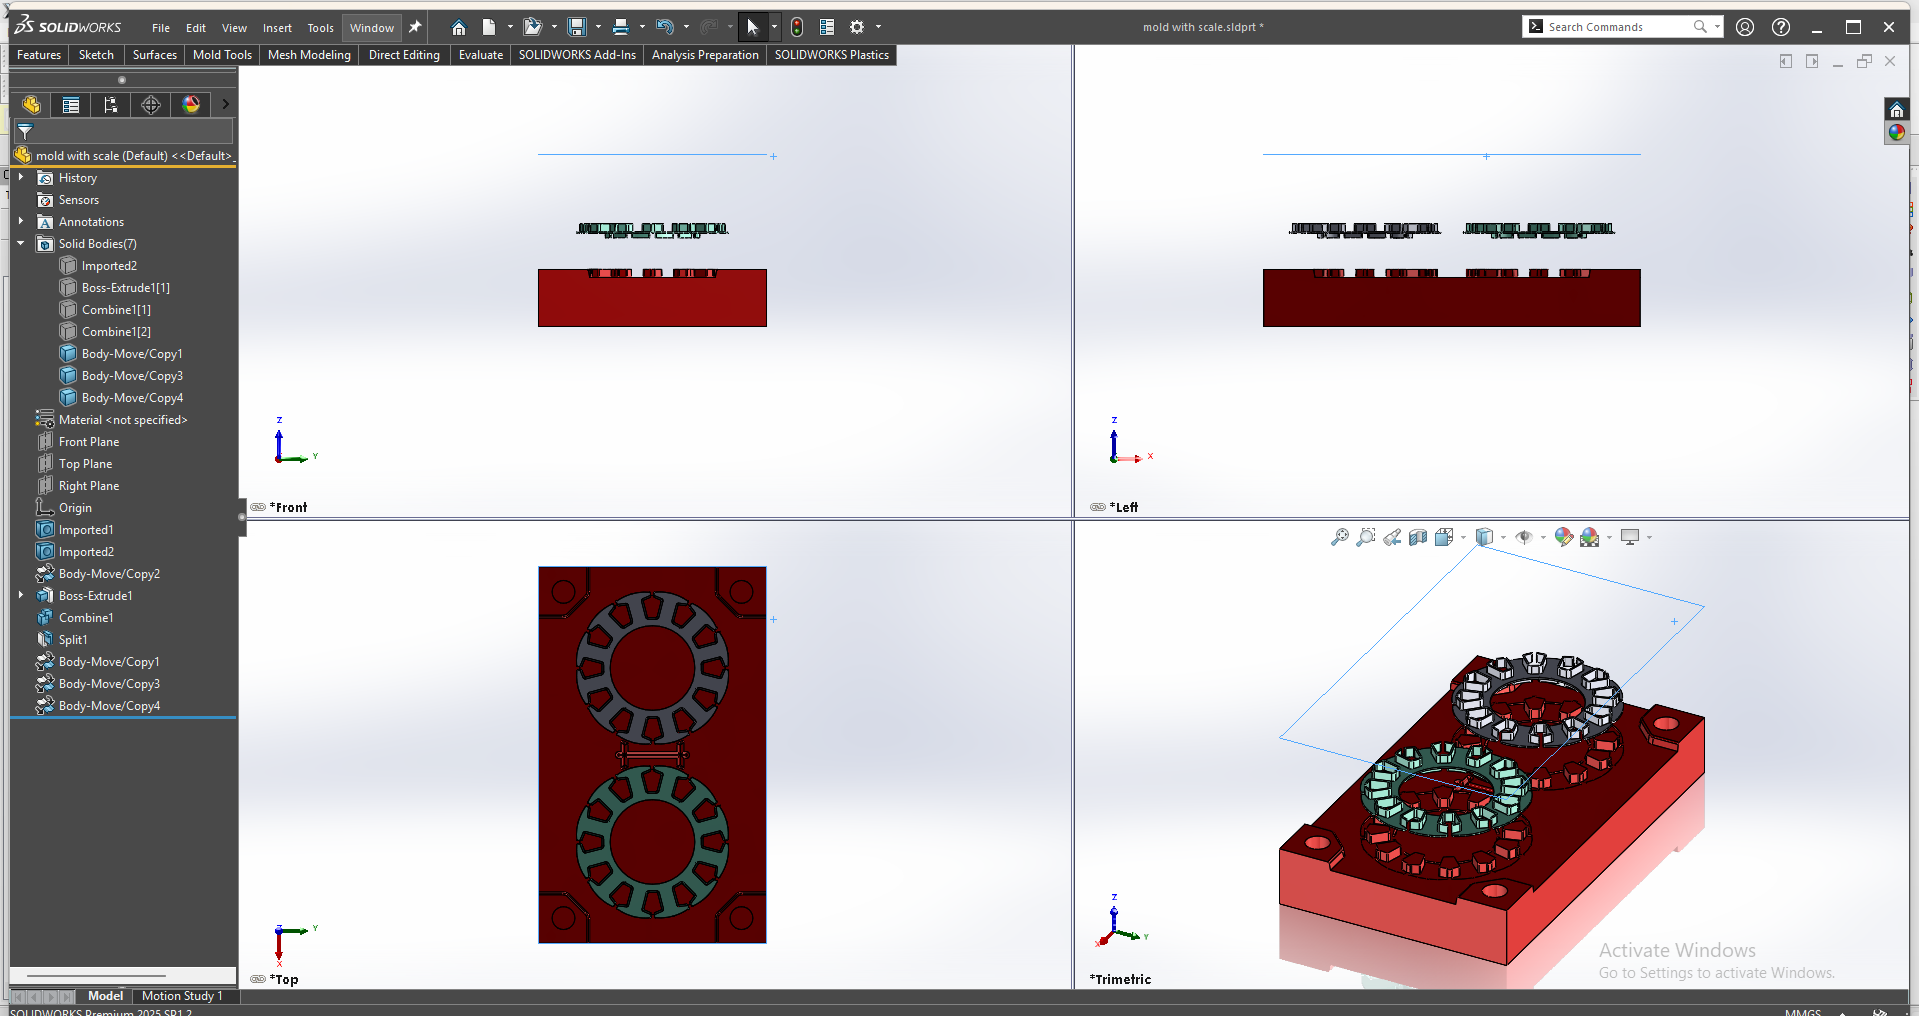Open the File Properties icon
Screen dimensions: 1919x1016
click(x=827, y=27)
